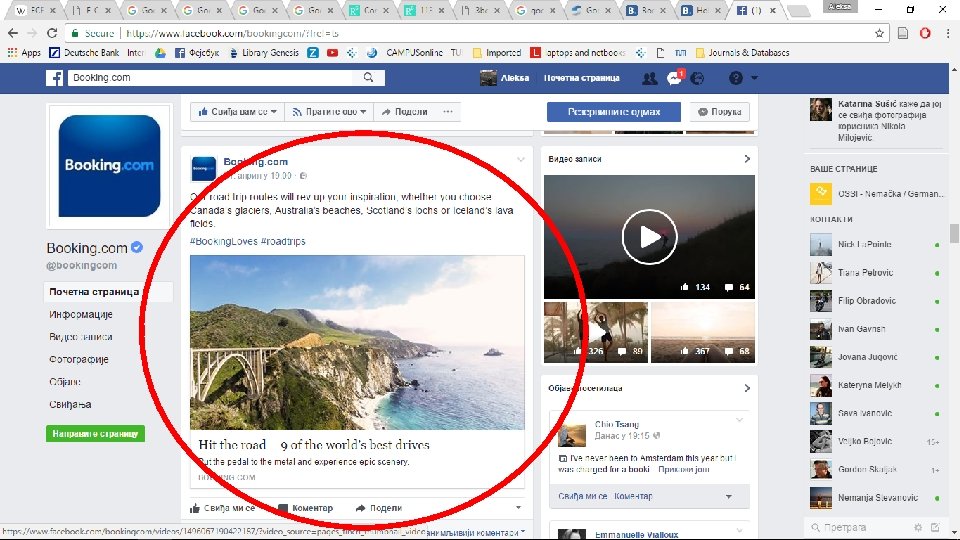960x540 pixels.
Task: Open chat with Nemanja Stevanovic
Action: 875,498
